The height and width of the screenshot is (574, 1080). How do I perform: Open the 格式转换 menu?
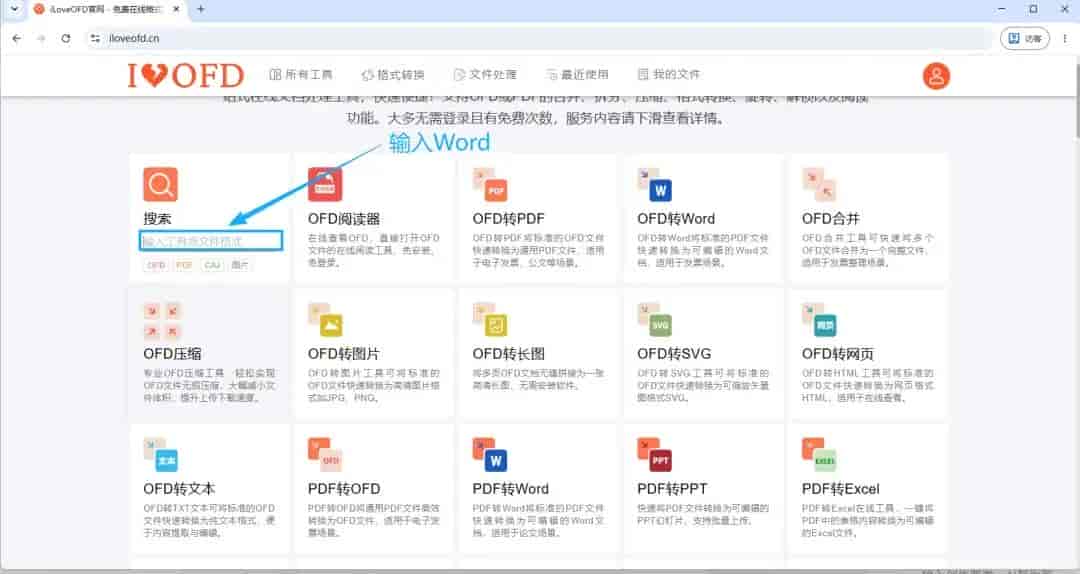393,74
